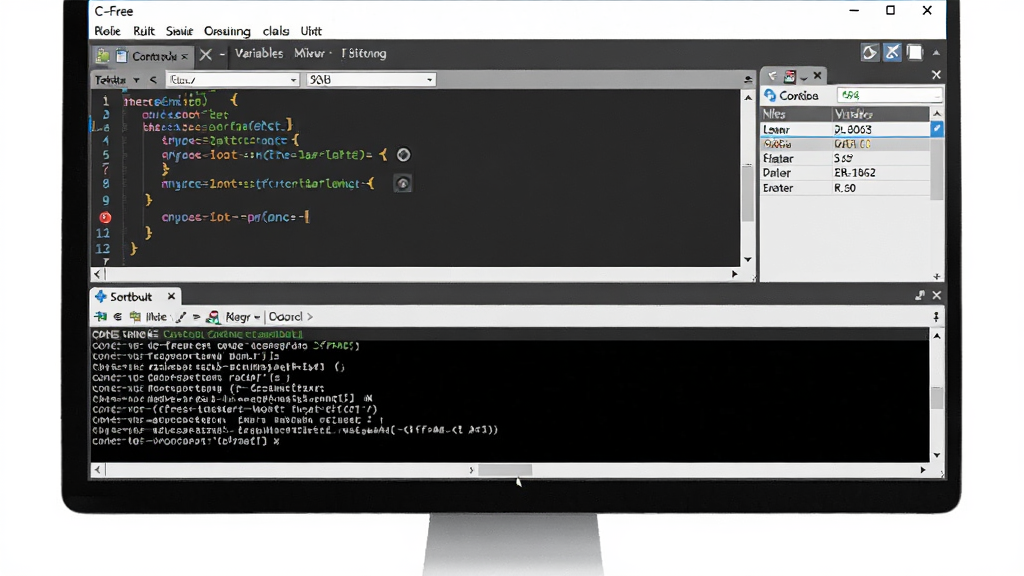The height and width of the screenshot is (576, 1024).
Task: Click the red icon in the right panel tab strip
Action: pyautogui.click(x=790, y=76)
